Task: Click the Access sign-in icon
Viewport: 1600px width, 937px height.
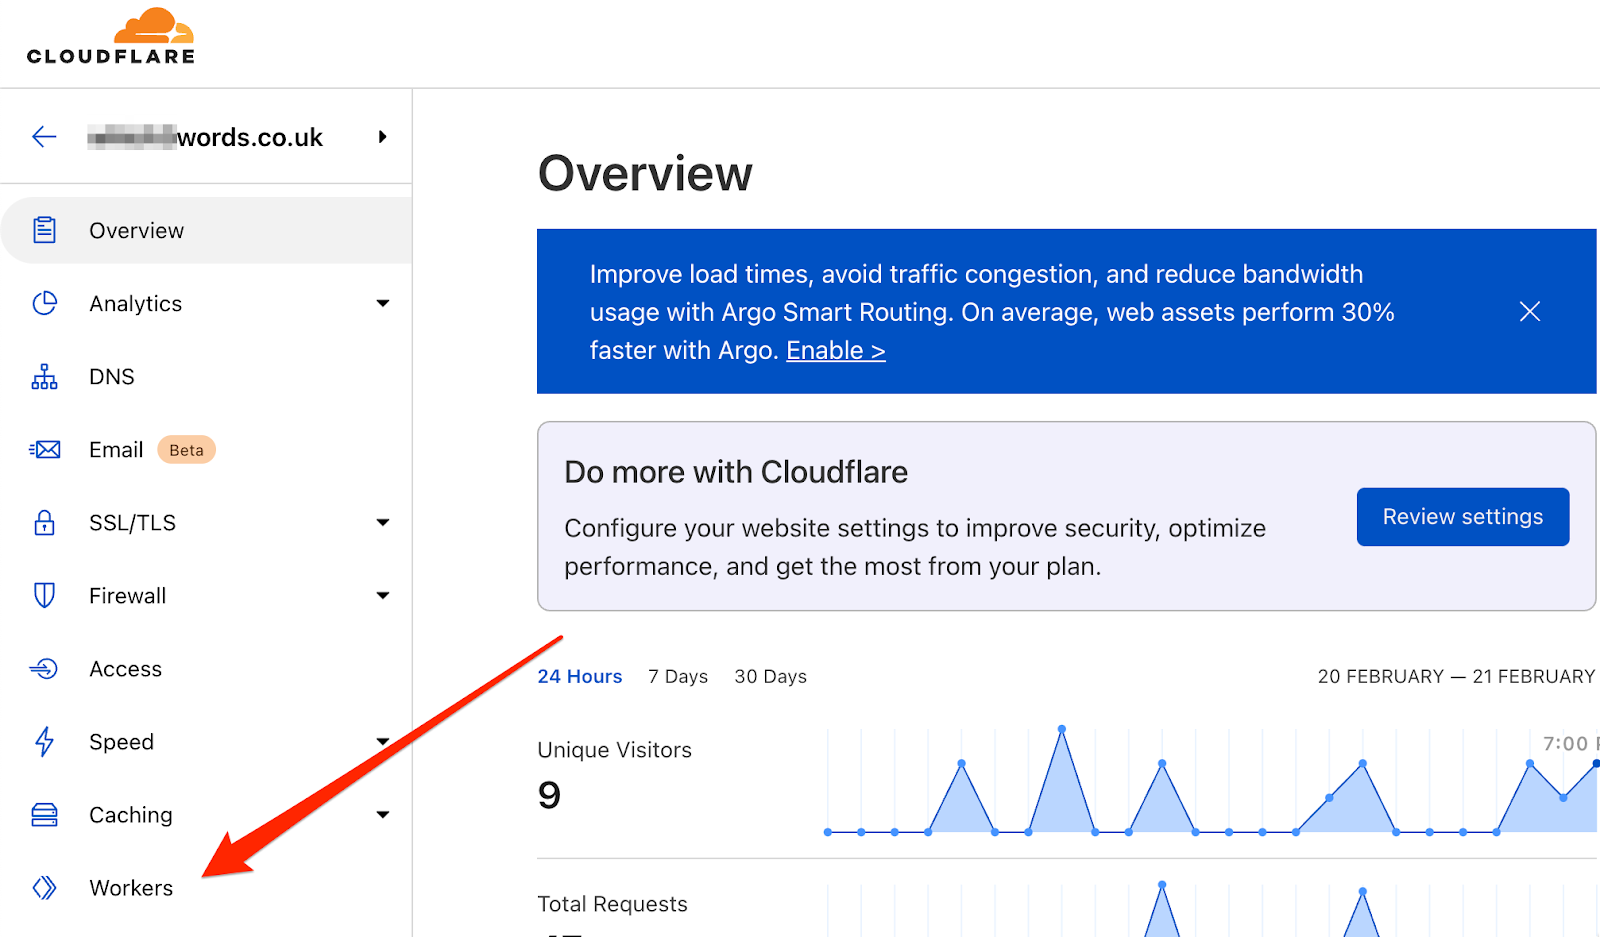Action: pos(44,668)
